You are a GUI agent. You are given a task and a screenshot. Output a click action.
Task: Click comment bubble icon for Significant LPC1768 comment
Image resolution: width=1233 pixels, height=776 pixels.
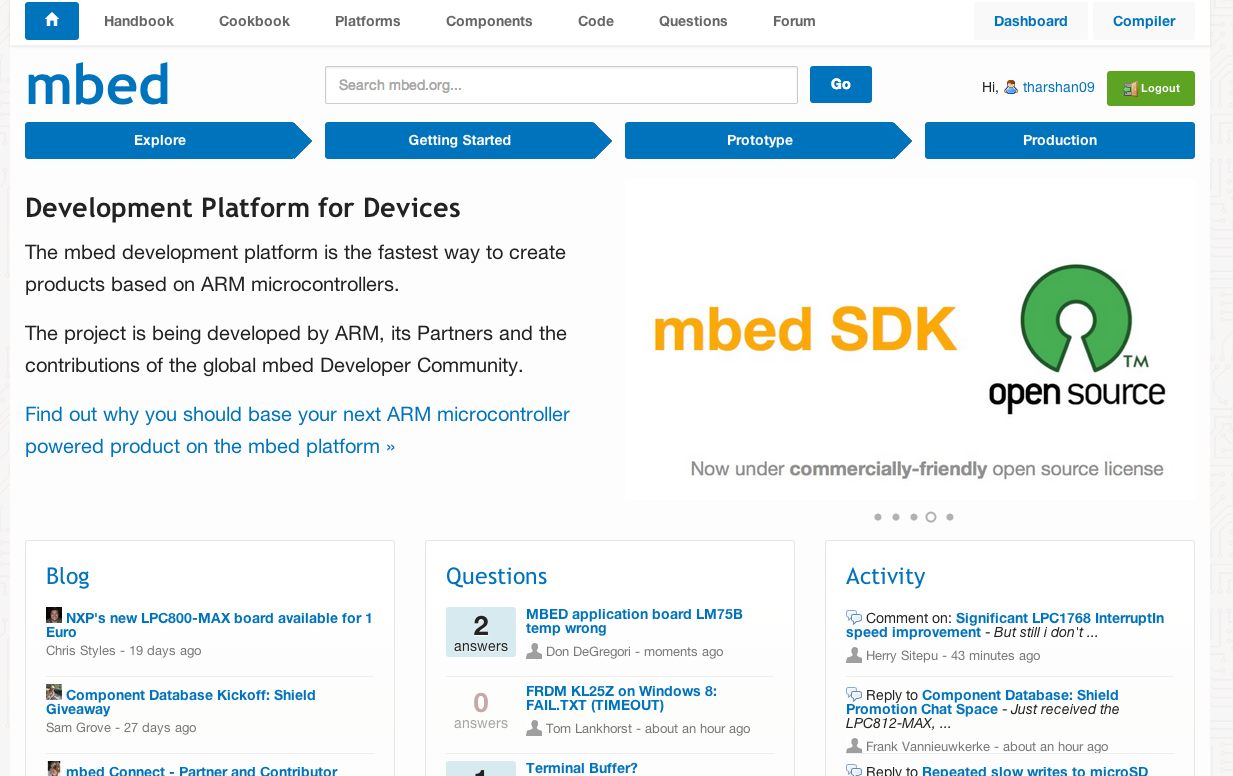pyautogui.click(x=854, y=617)
